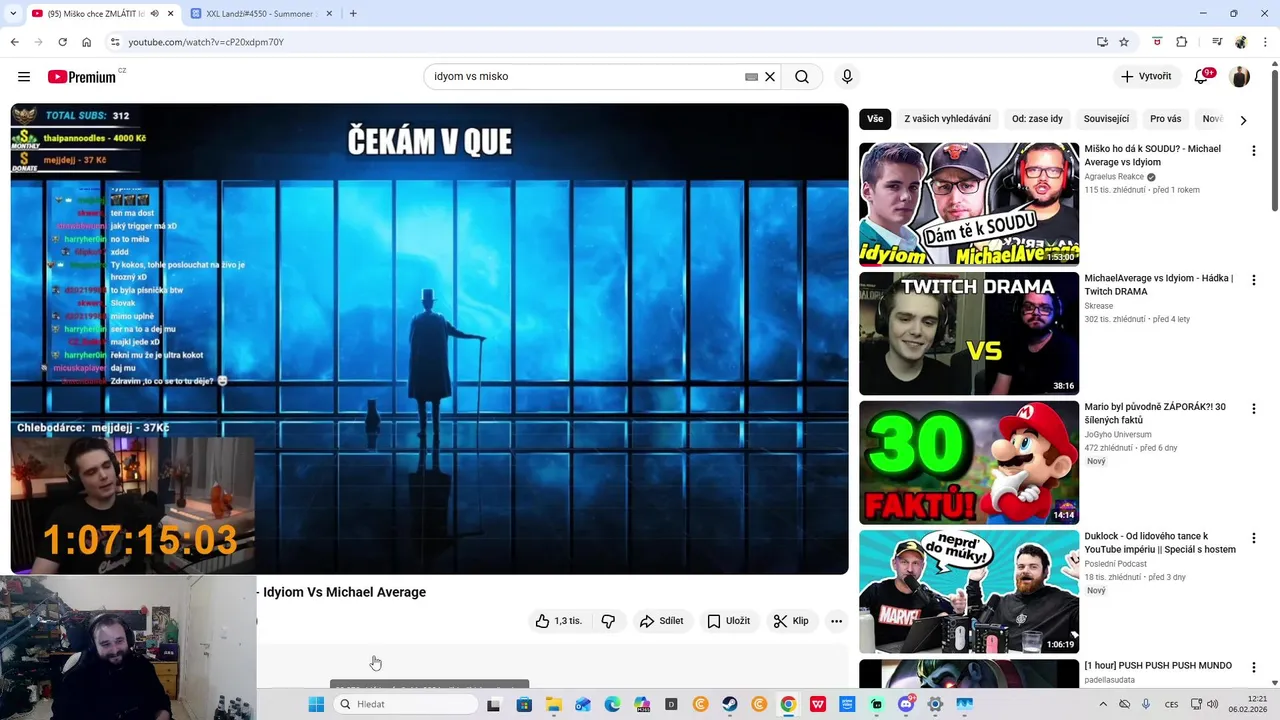Go back in browser history
Image resolution: width=1280 pixels, height=720 pixels.
click(14, 42)
